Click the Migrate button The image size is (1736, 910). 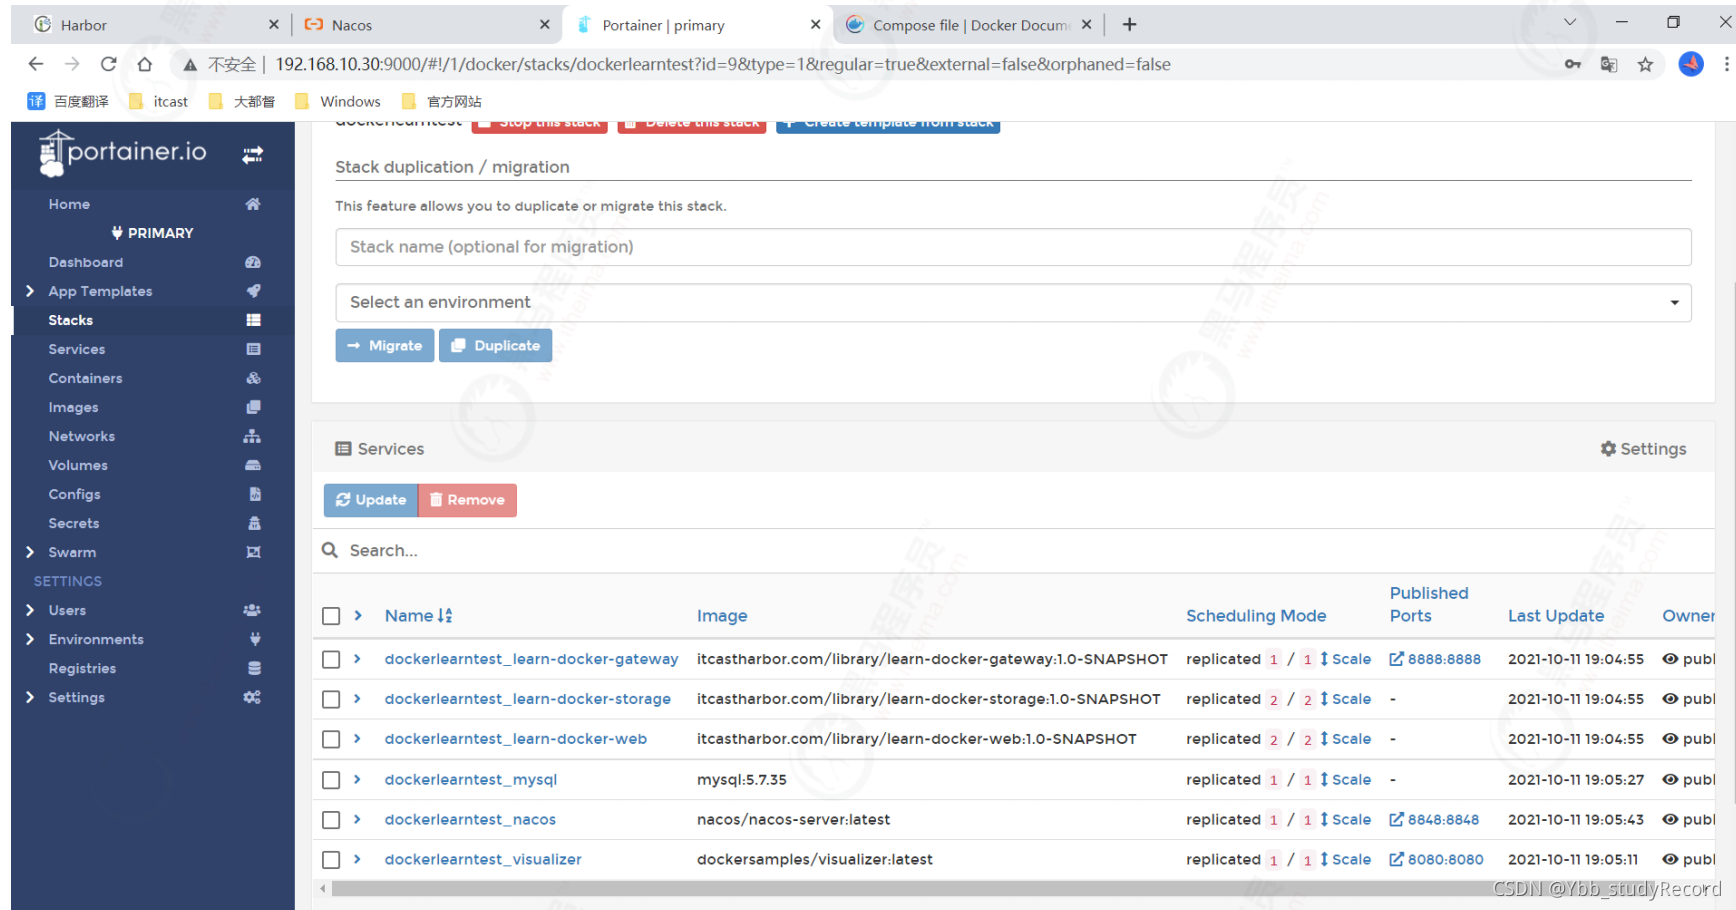[x=385, y=345]
